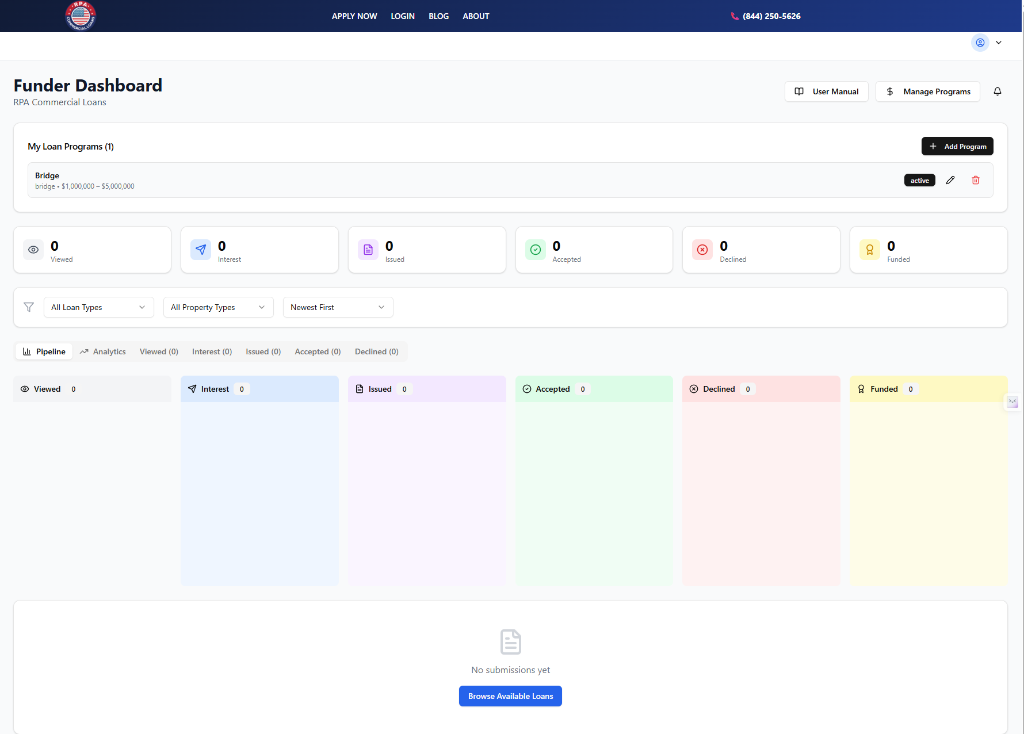Screen dimensions: 1024x734
Task: Open the Viewed (0) tab
Action: tap(159, 351)
